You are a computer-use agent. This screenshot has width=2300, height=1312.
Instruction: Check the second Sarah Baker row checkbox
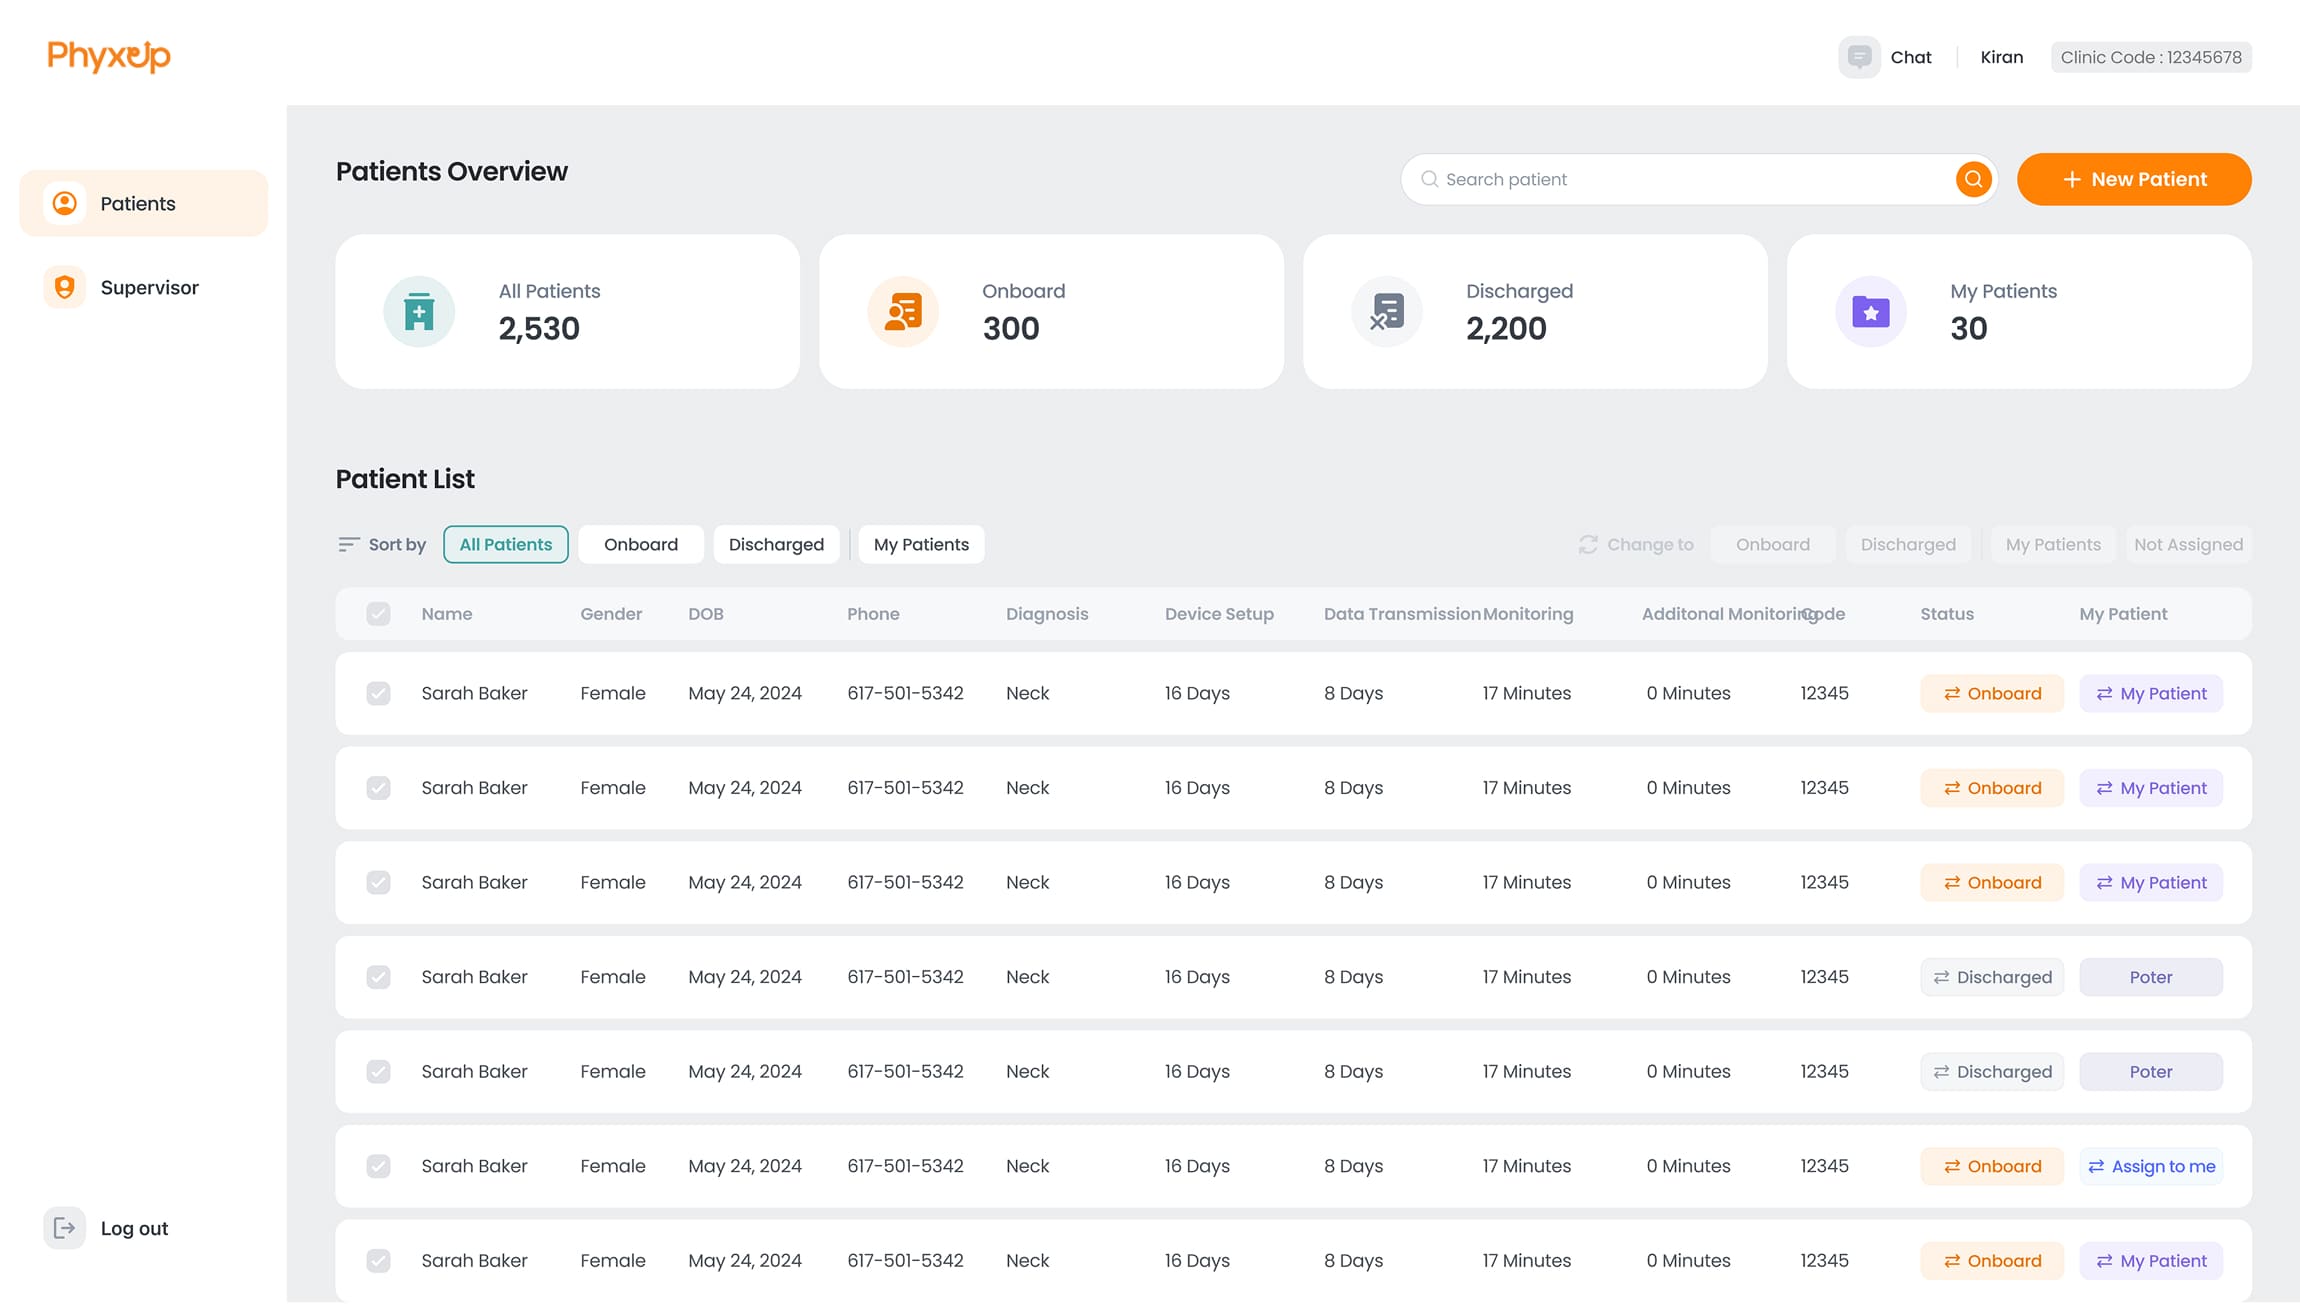coord(378,788)
